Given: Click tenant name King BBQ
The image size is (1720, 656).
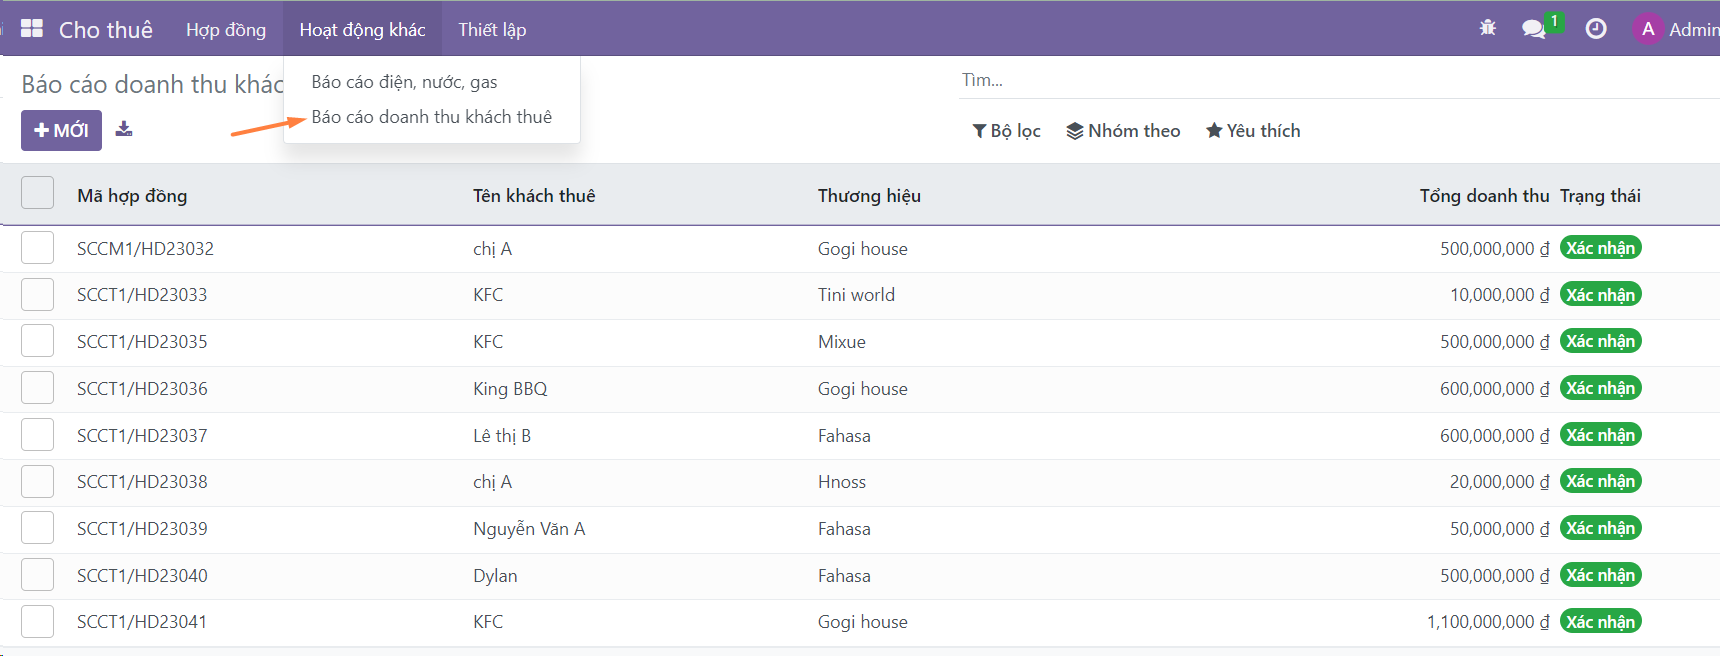Looking at the screenshot, I should coord(510,389).
